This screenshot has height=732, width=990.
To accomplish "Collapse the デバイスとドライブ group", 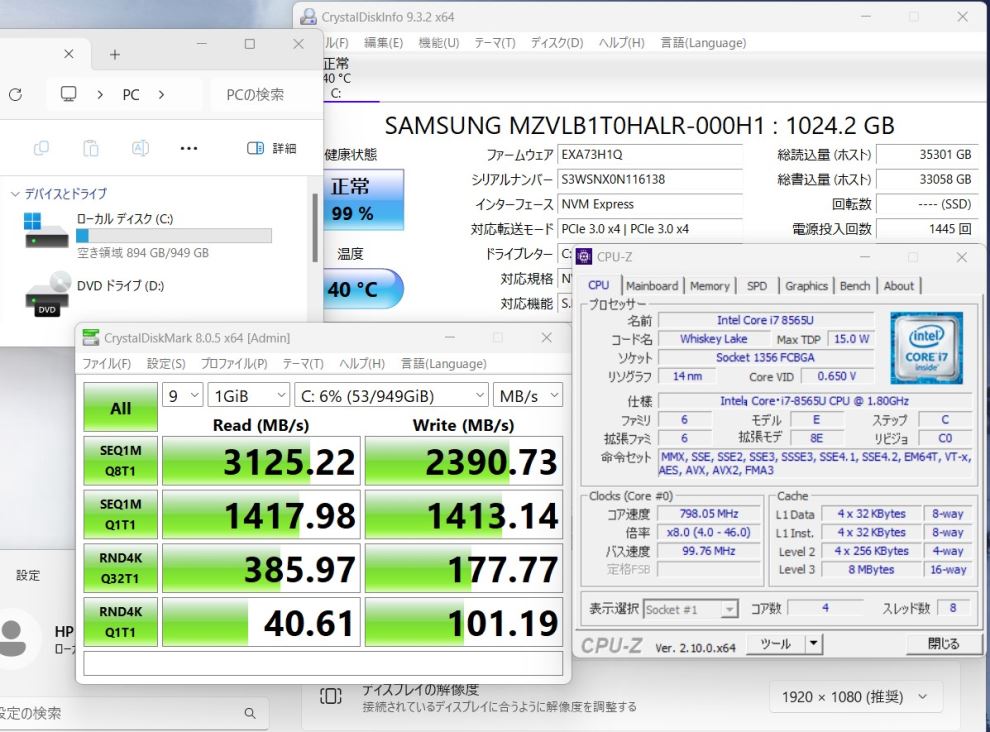I will point(16,194).
